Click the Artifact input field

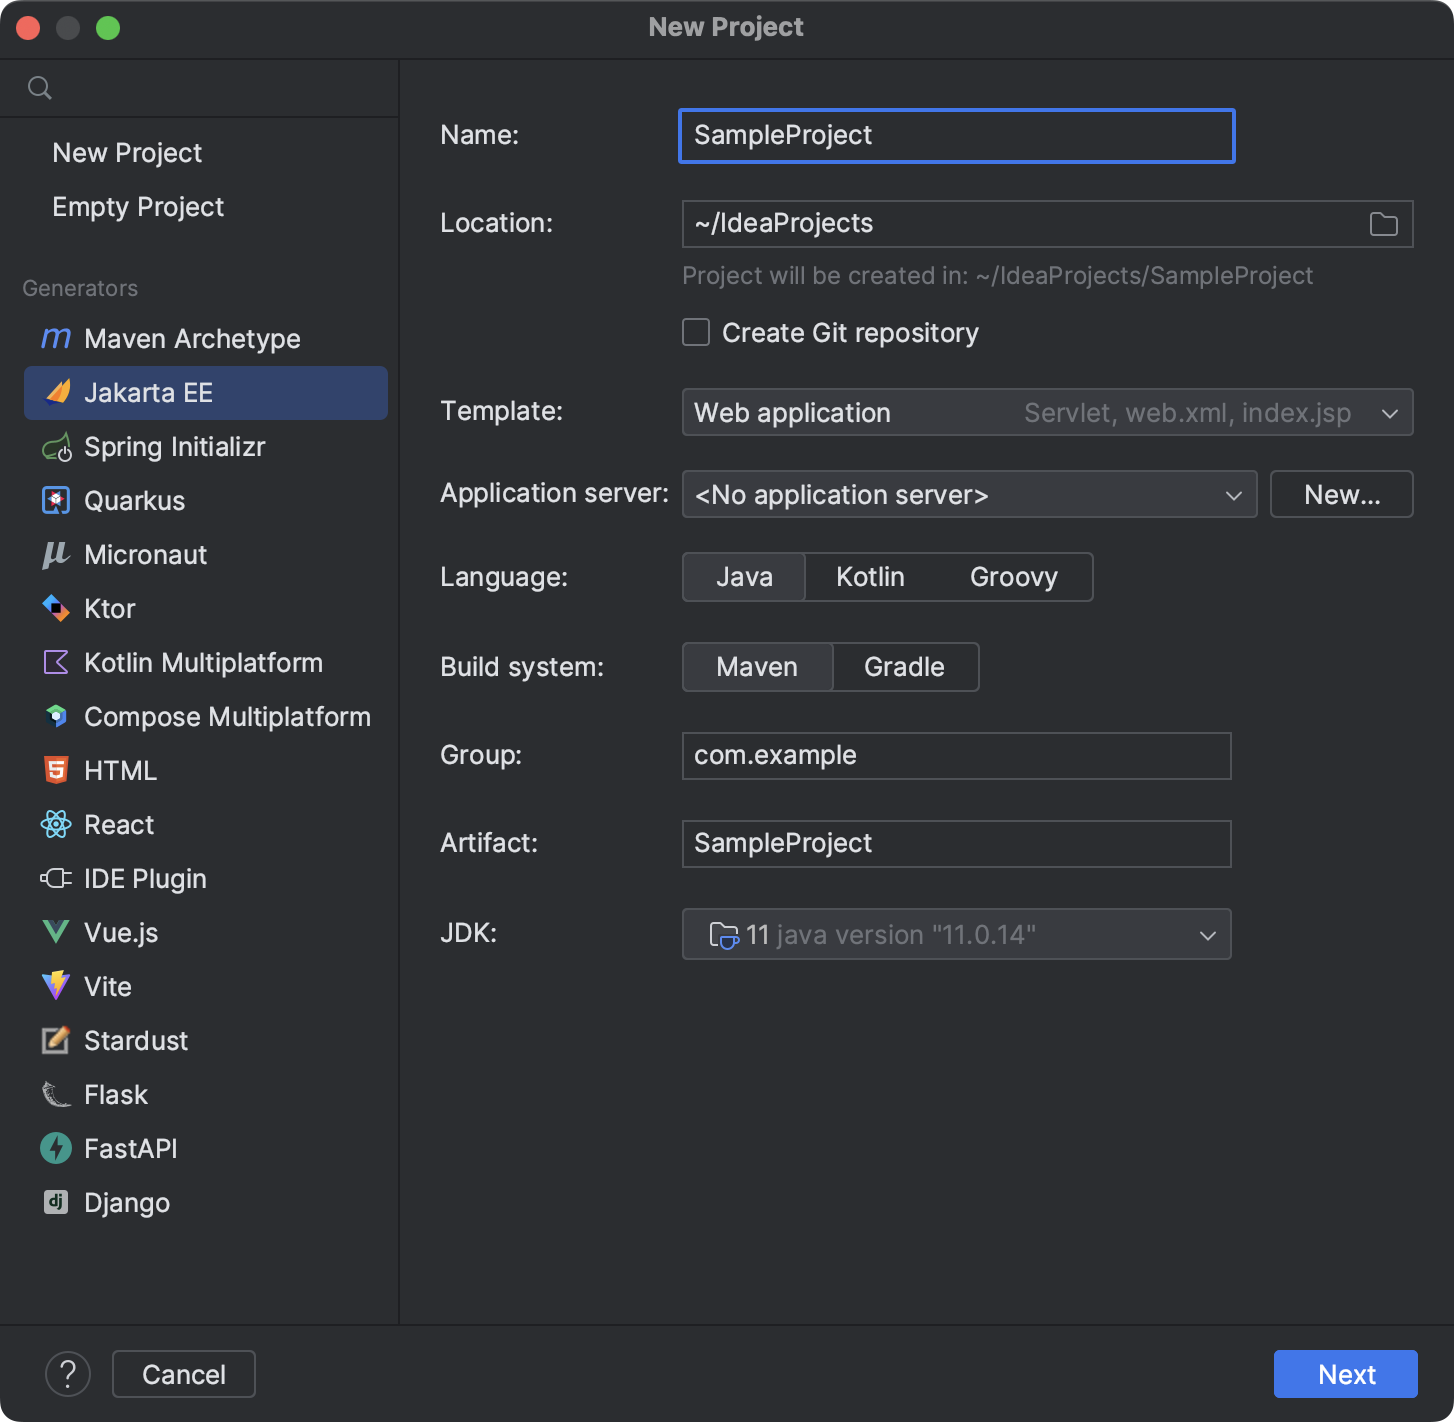click(x=955, y=843)
